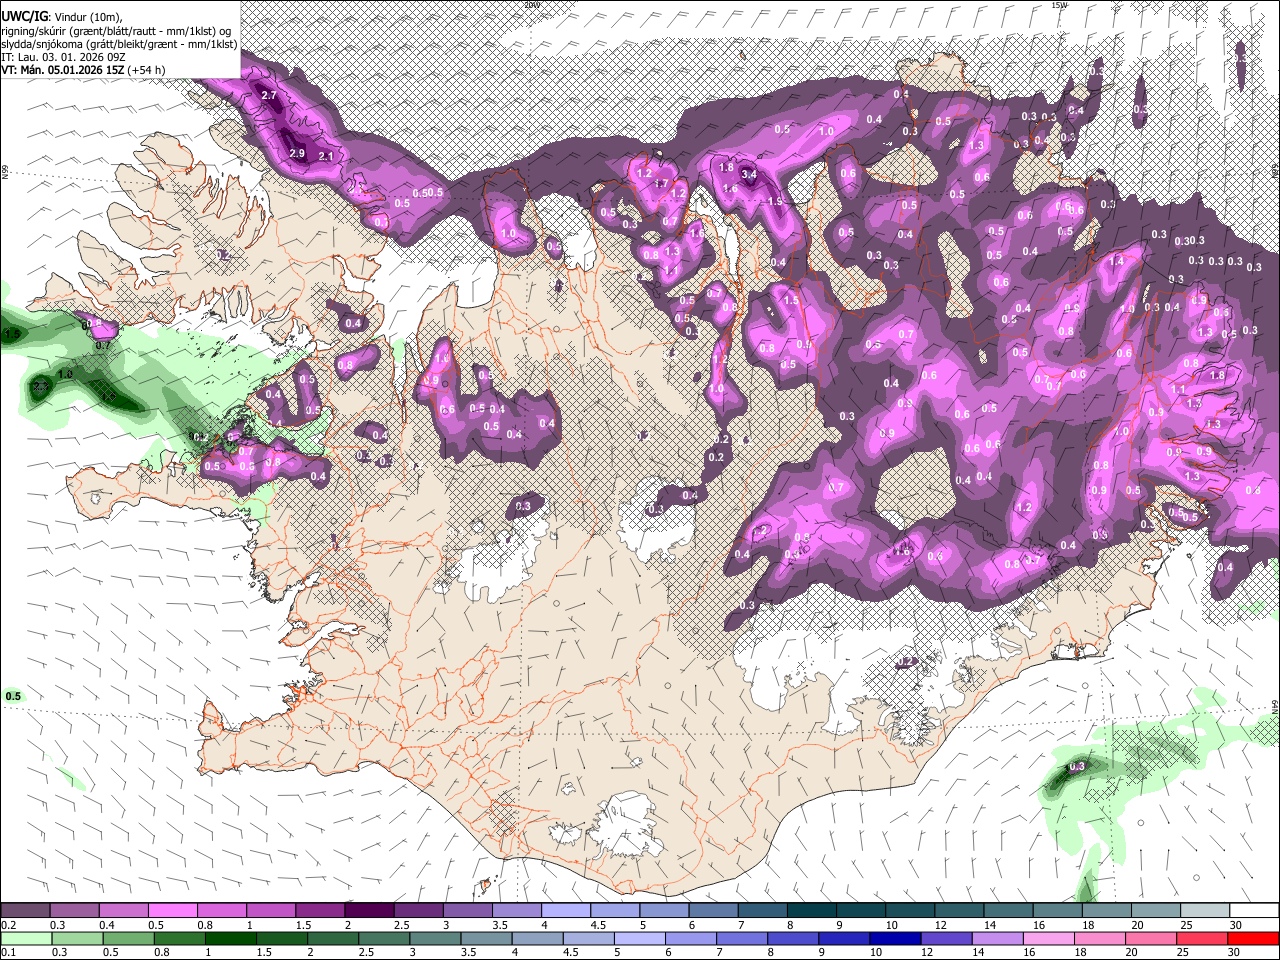Pick light purple 14 swatch in rain scale
Image resolution: width=1280 pixels, height=960 pixels.
[x=997, y=938]
